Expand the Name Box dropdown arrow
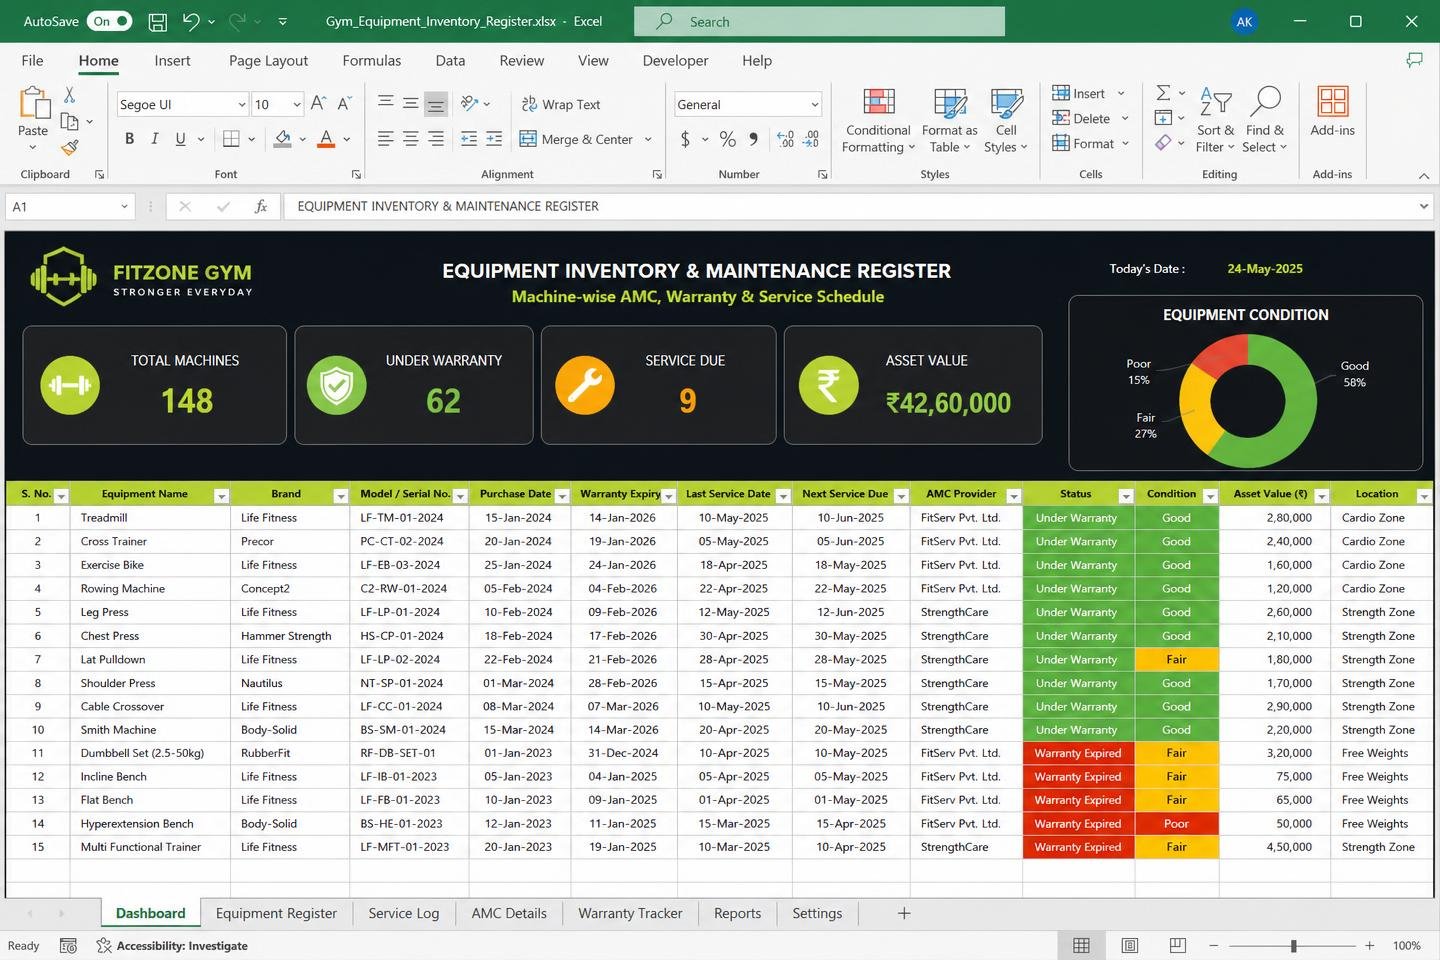The image size is (1440, 960). pos(124,206)
